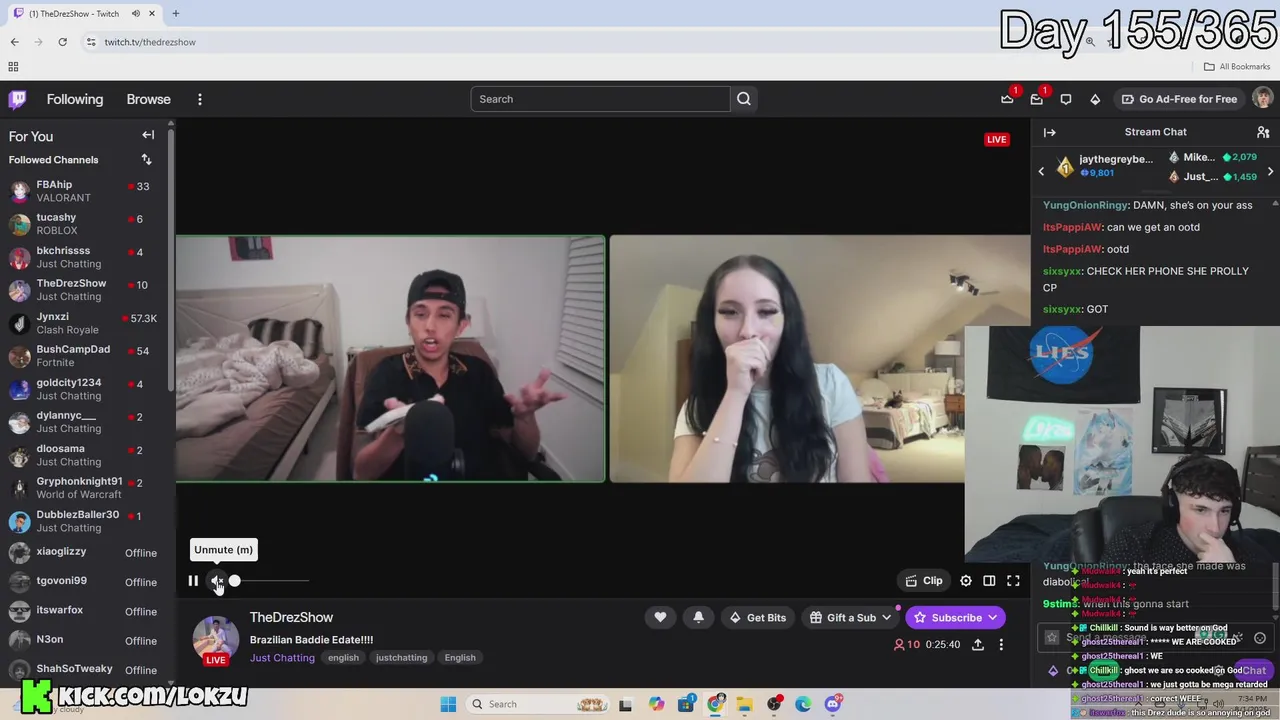Image resolution: width=1280 pixels, height=720 pixels.
Task: Follow with the heart button
Action: (x=660, y=618)
